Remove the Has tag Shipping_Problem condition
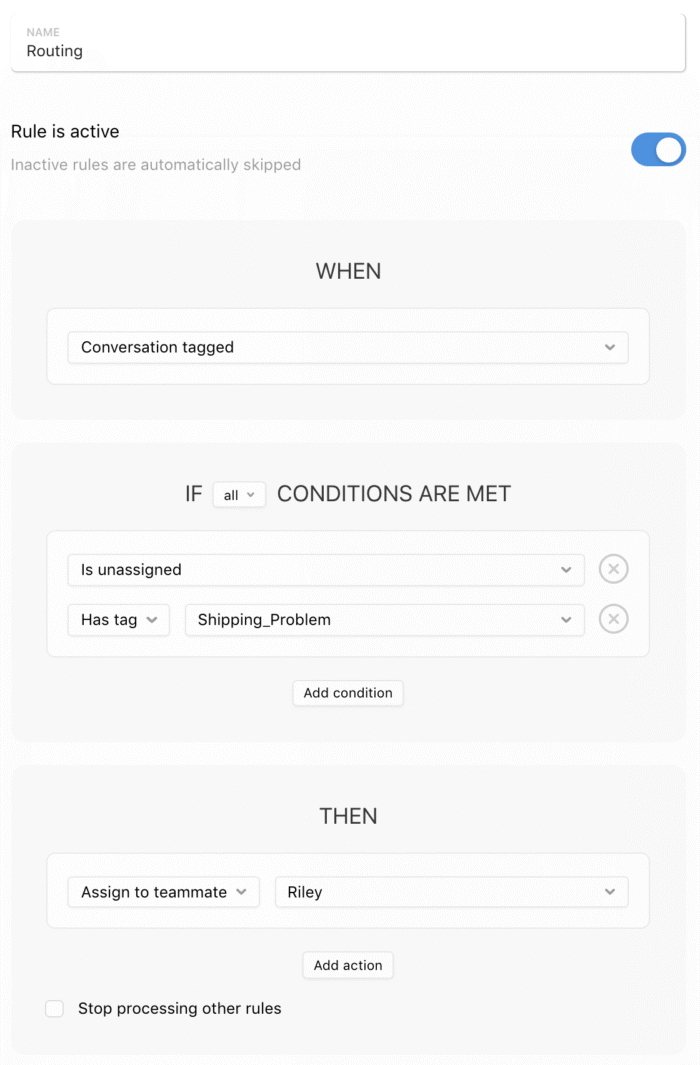Screen dimensions: 700x1065 [613, 619]
